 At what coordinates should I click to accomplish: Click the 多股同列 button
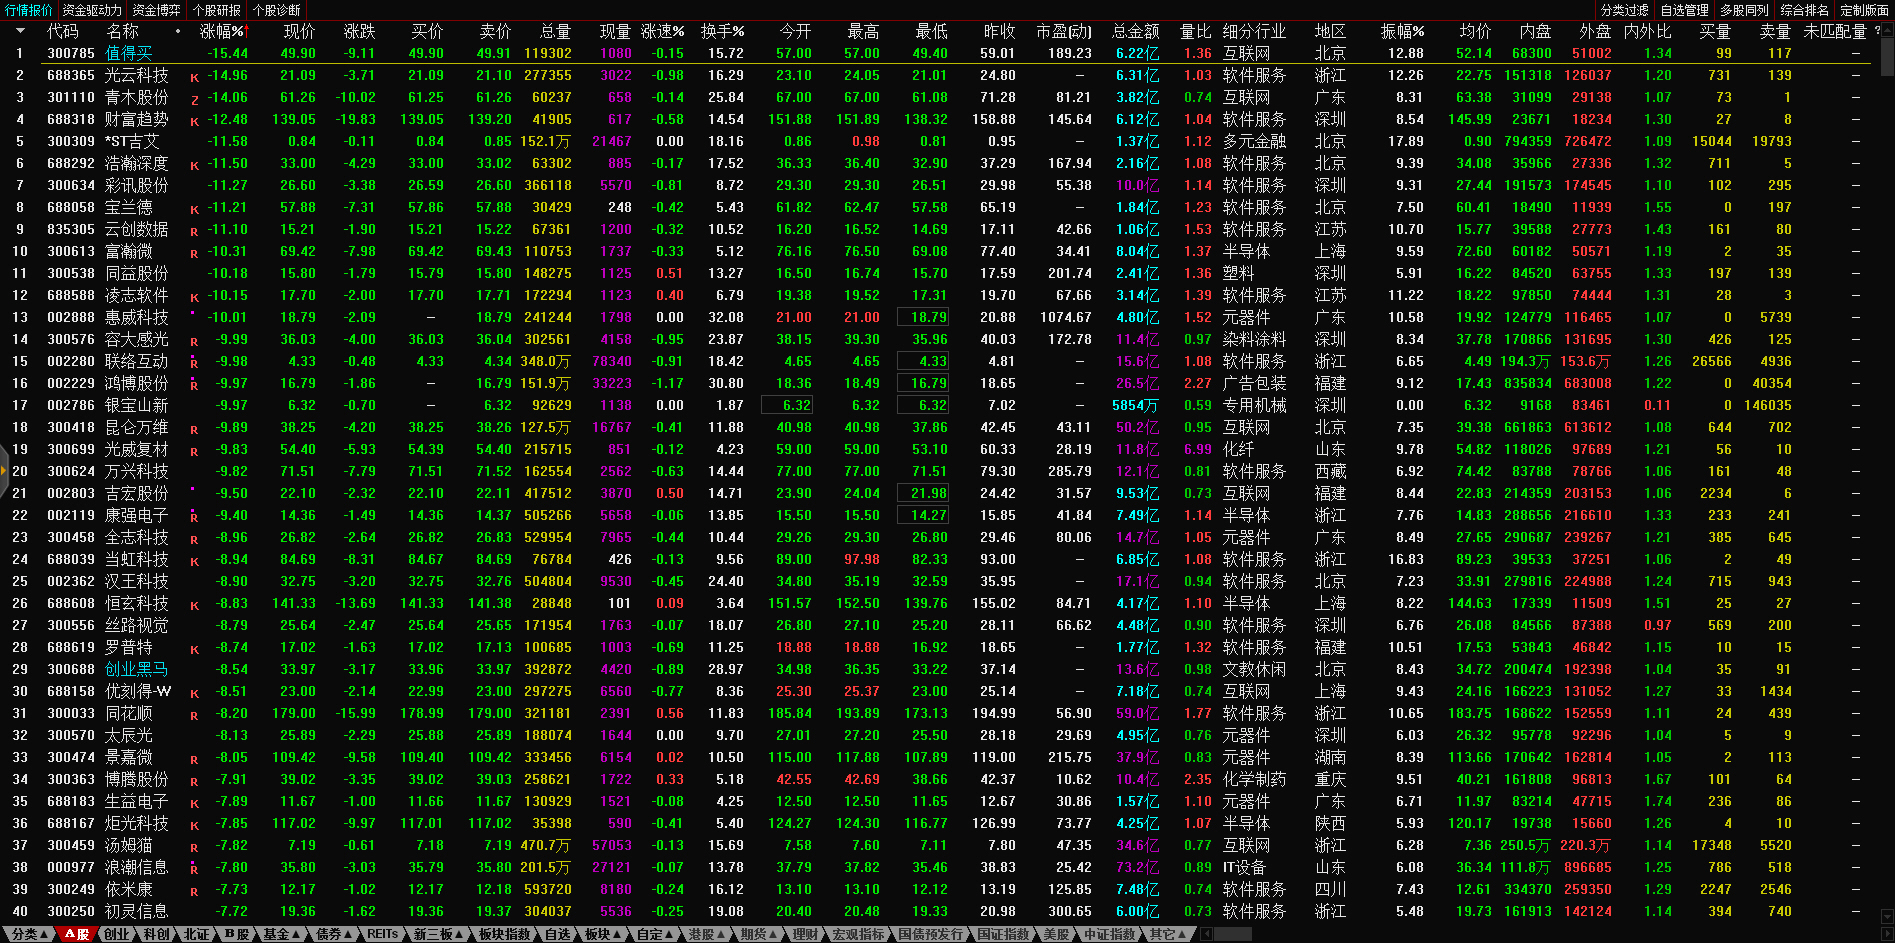click(x=1744, y=10)
